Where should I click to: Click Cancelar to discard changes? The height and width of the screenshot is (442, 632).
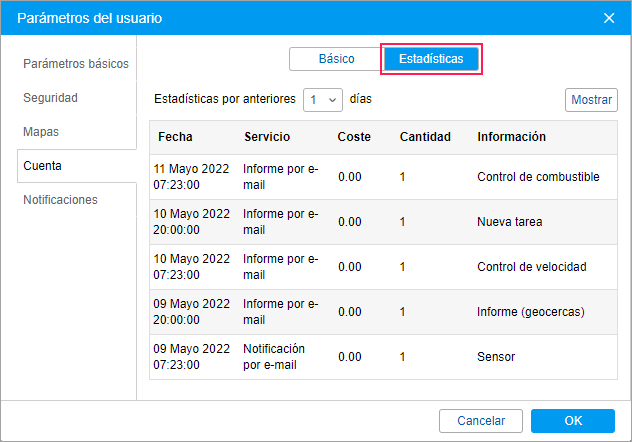481,421
